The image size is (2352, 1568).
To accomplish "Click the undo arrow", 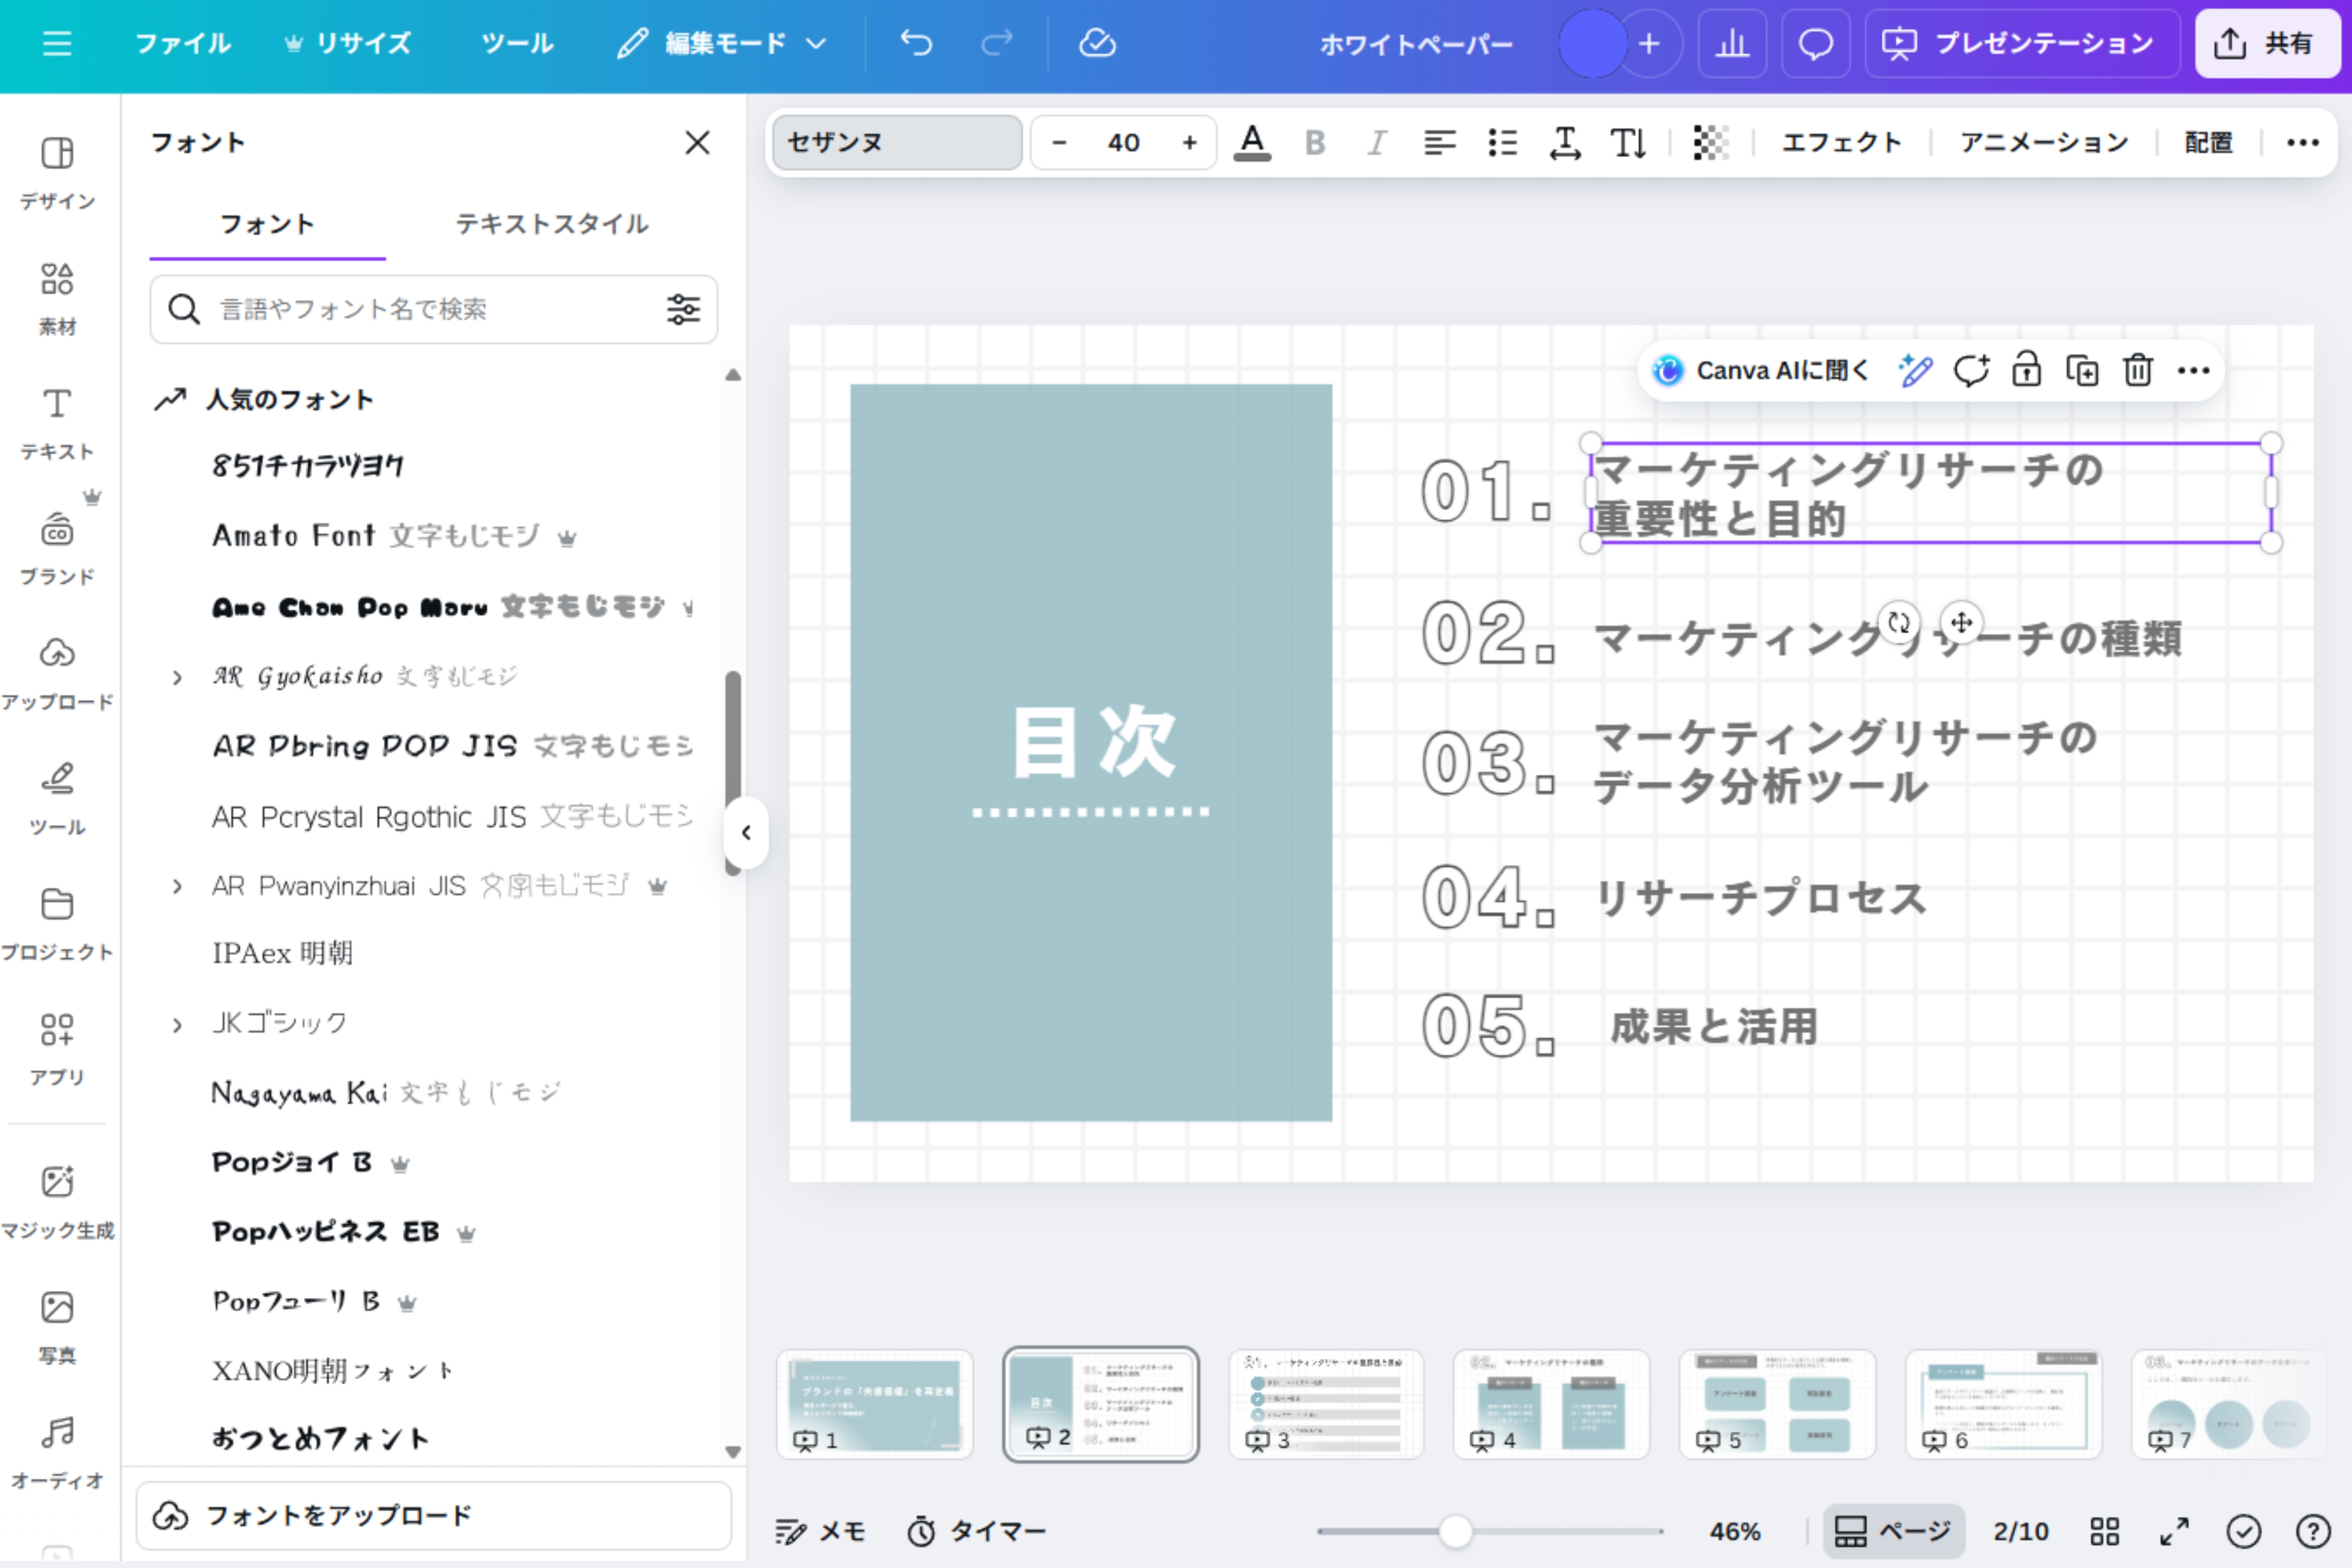I will [916, 43].
